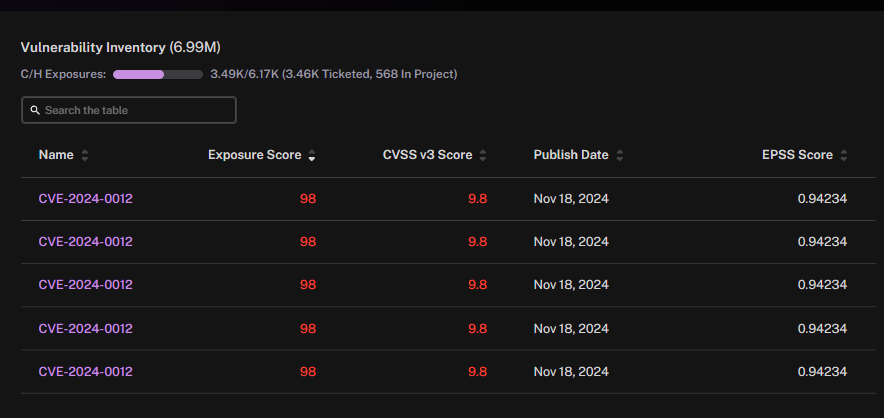
Task: Open first CVE-2024-0012 link
Action: point(86,199)
